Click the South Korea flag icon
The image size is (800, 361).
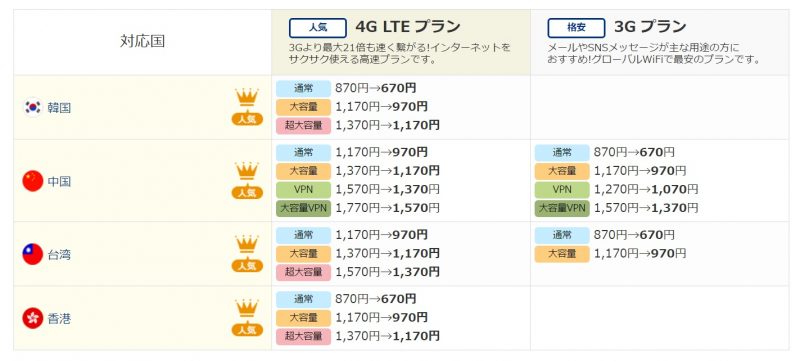tap(33, 108)
